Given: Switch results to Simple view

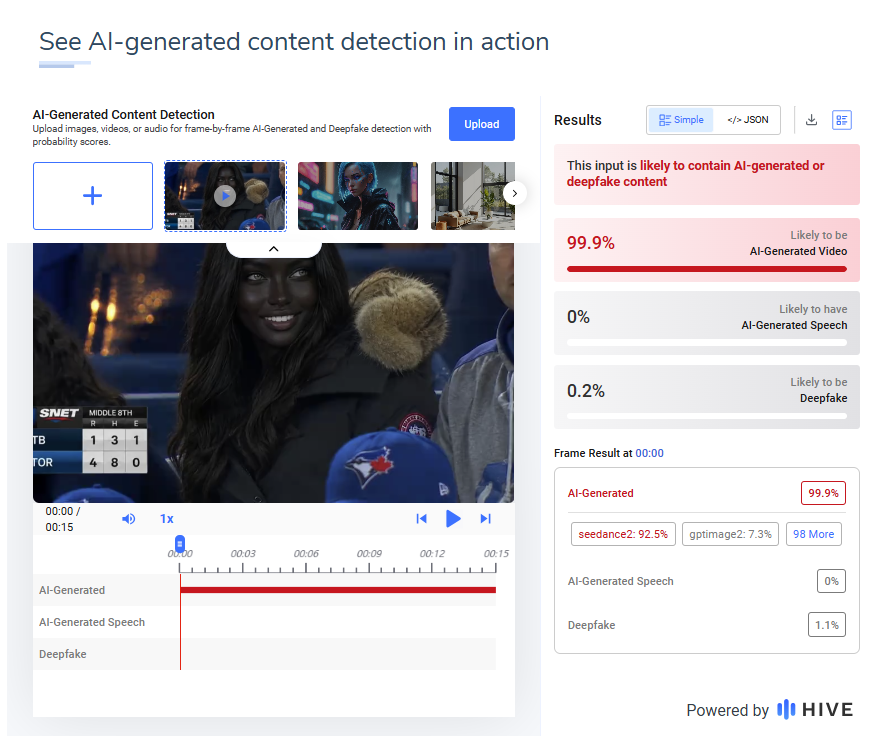Looking at the screenshot, I should pos(681,120).
